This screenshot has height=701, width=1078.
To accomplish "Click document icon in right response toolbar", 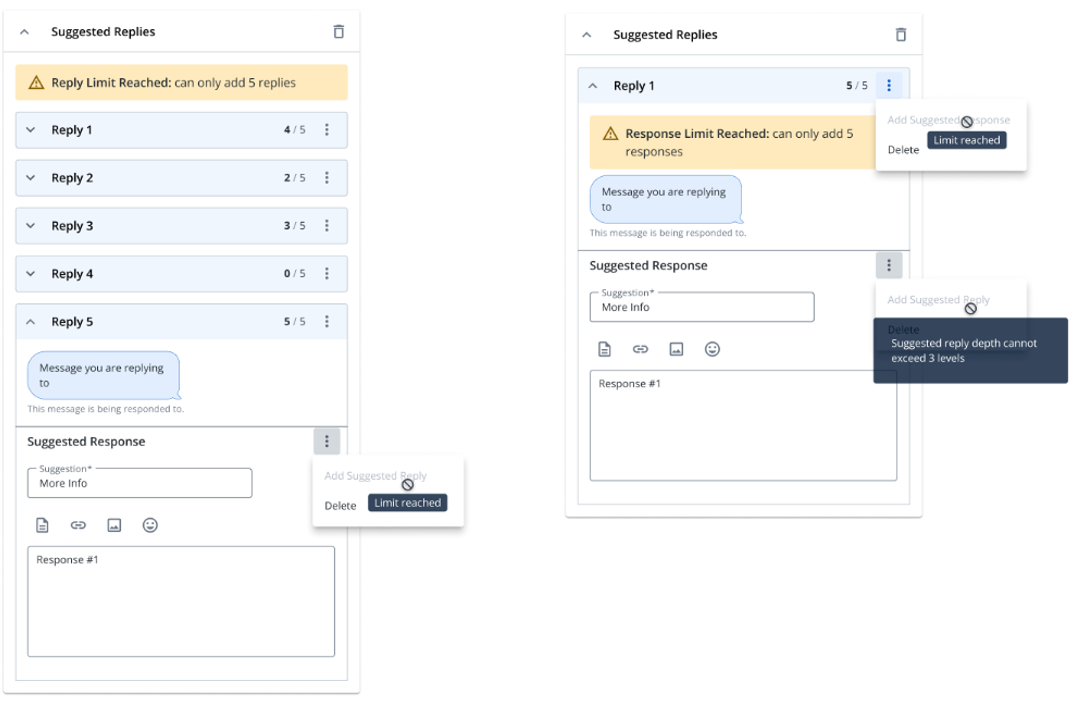I will (x=604, y=349).
